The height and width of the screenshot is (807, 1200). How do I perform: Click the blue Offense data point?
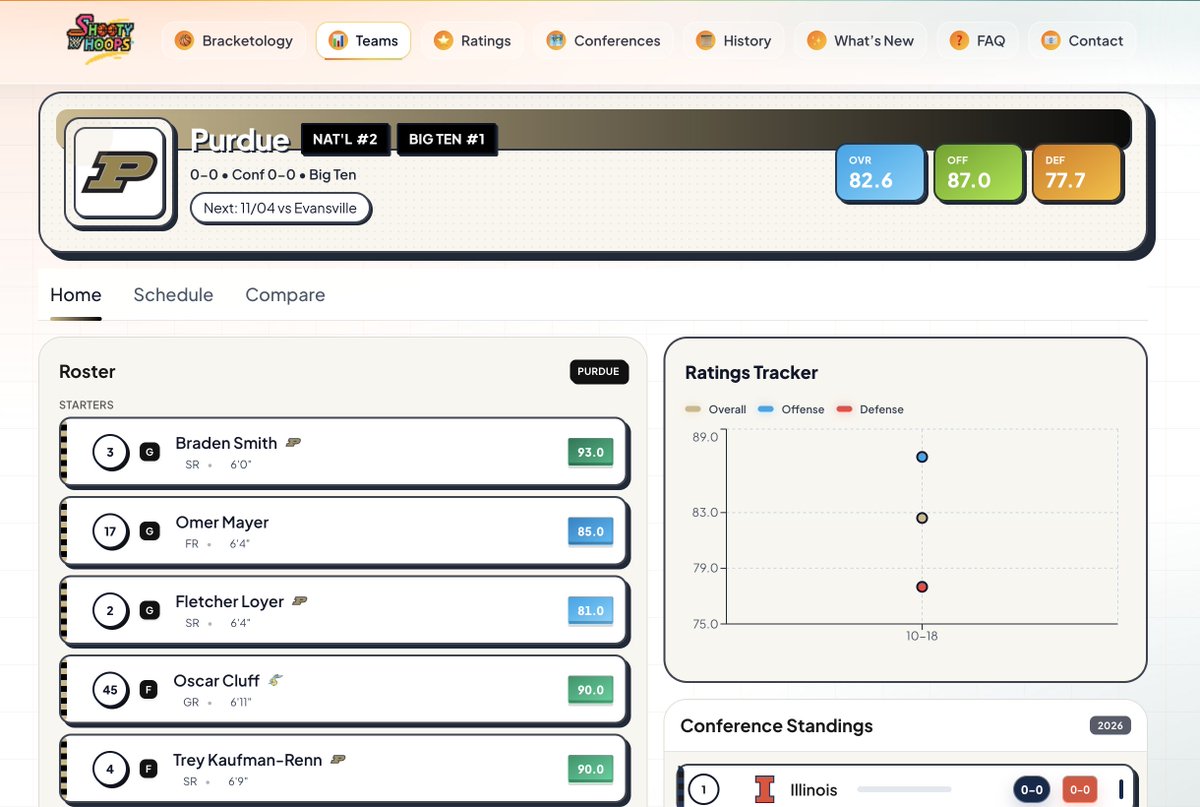[922, 457]
